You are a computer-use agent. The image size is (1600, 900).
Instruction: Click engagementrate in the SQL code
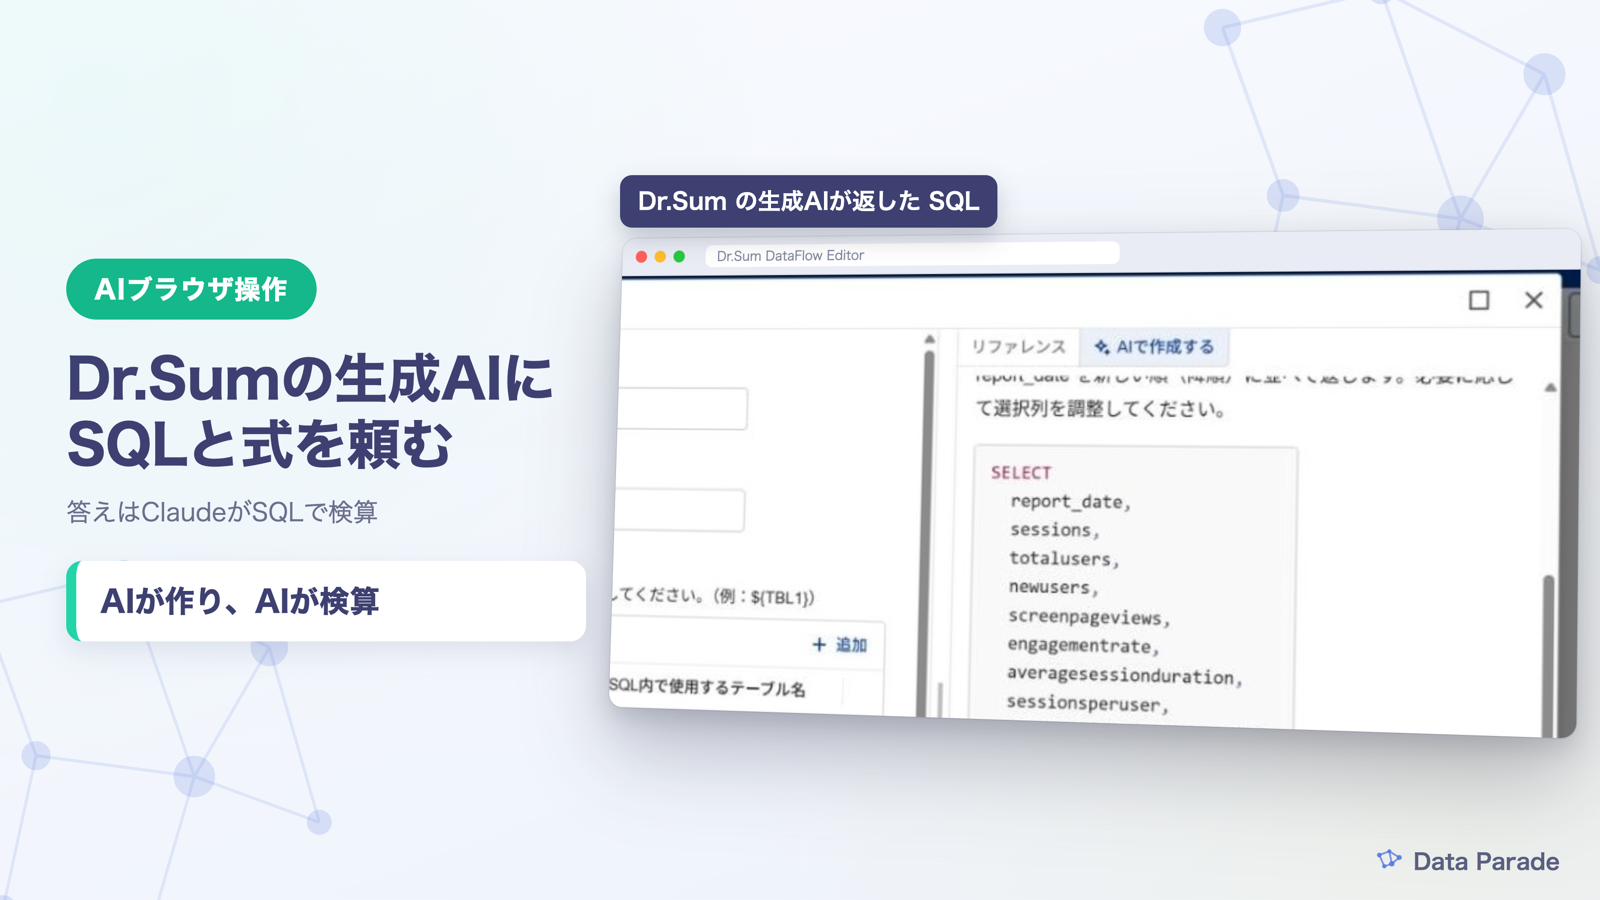tap(1079, 646)
